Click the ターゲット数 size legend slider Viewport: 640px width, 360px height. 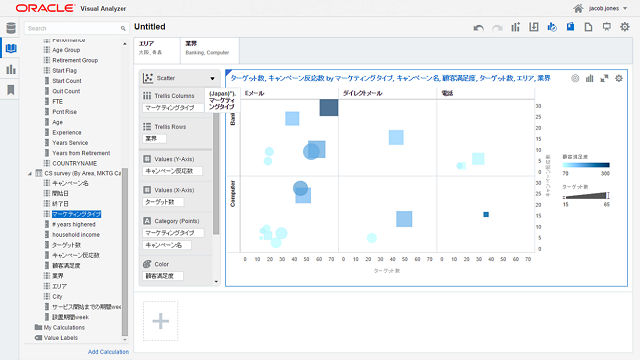[x=586, y=196]
